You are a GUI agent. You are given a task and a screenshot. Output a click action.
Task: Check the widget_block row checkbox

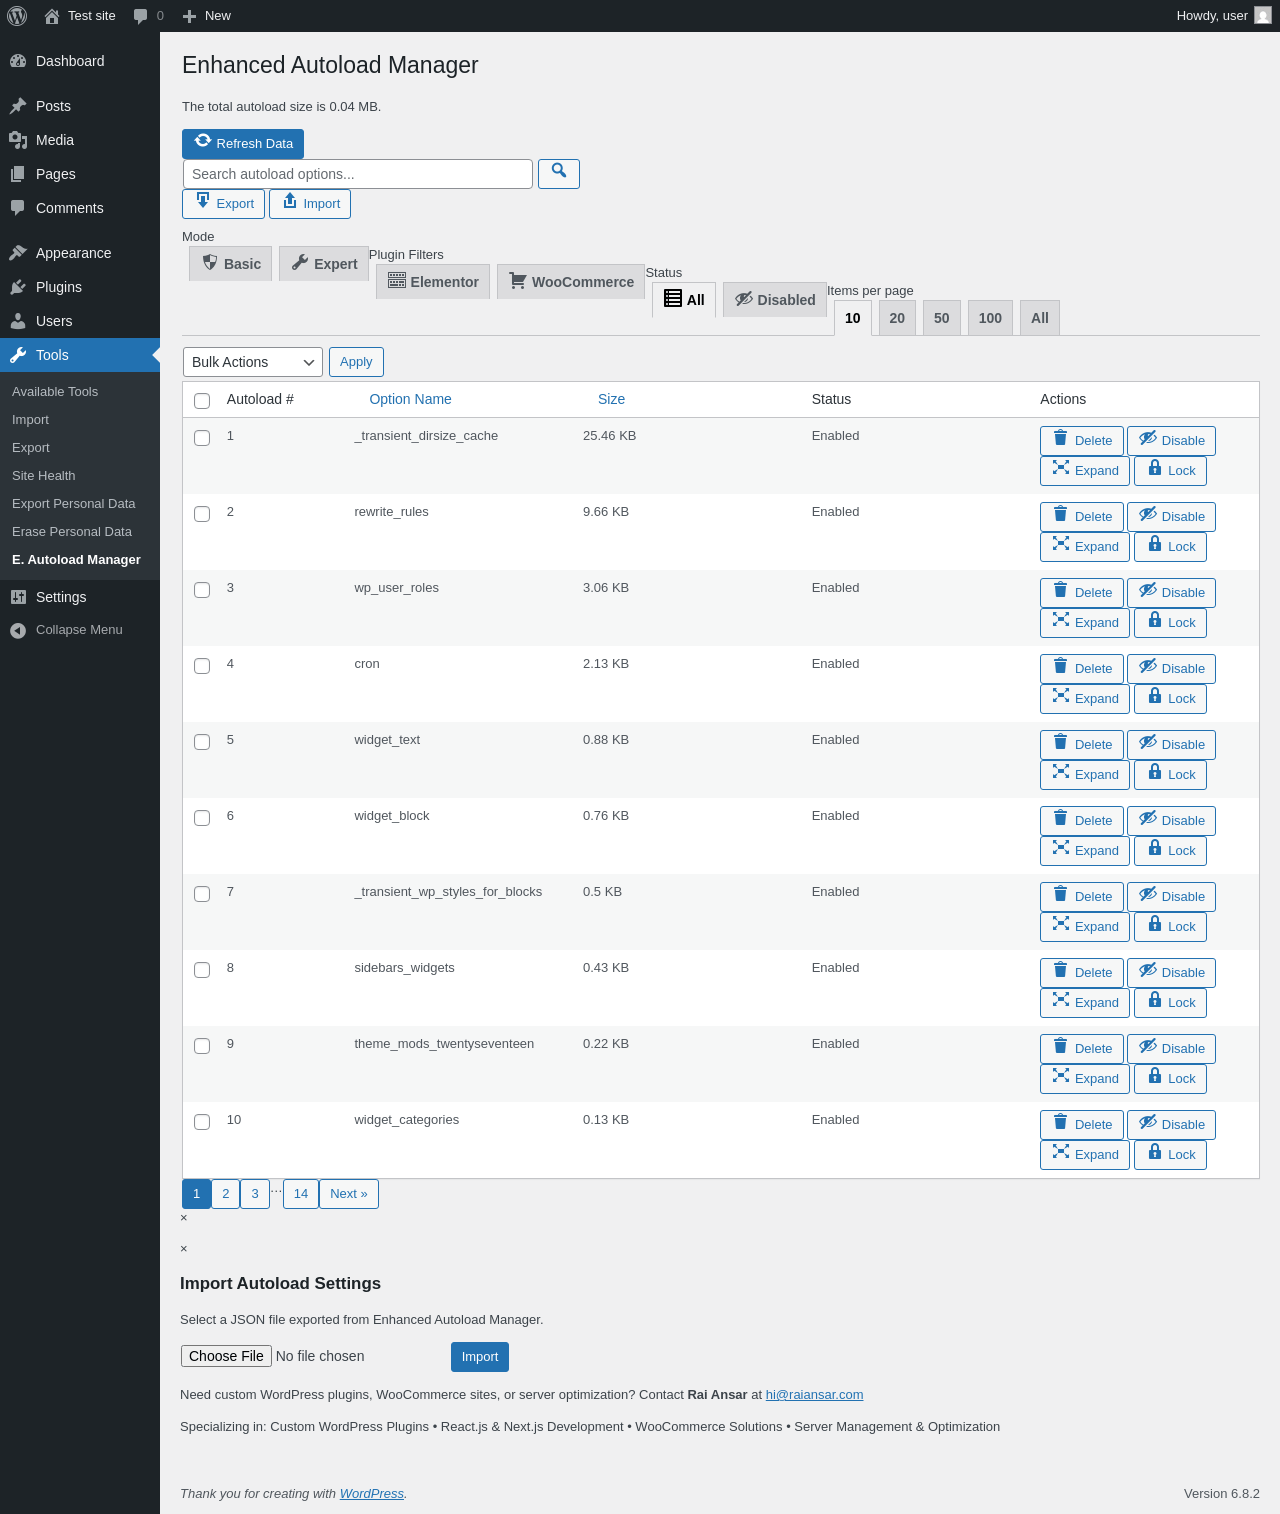(x=202, y=818)
